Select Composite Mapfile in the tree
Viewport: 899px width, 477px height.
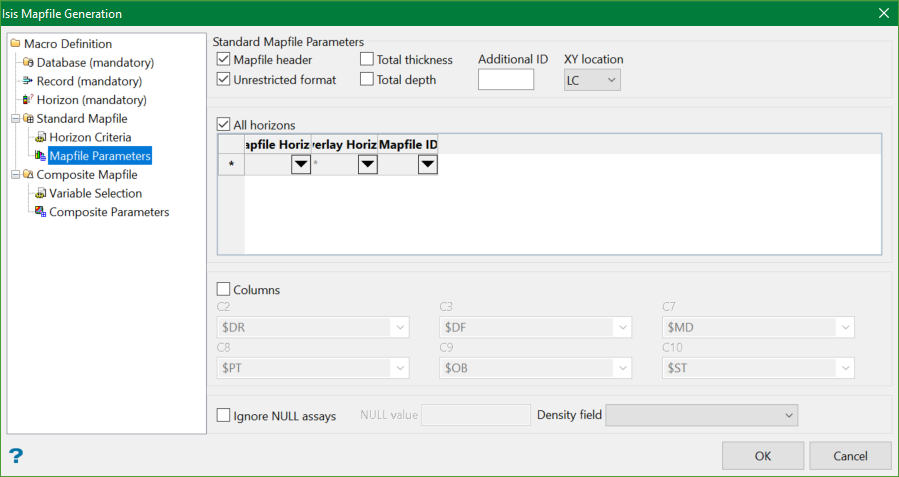(x=87, y=175)
